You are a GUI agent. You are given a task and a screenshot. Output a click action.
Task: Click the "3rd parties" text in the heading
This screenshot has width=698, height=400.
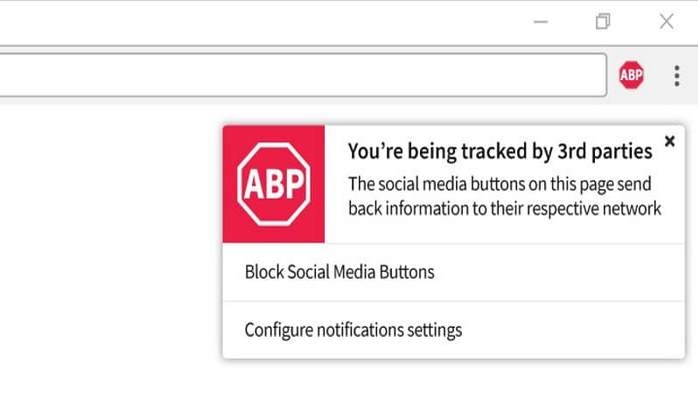click(607, 151)
